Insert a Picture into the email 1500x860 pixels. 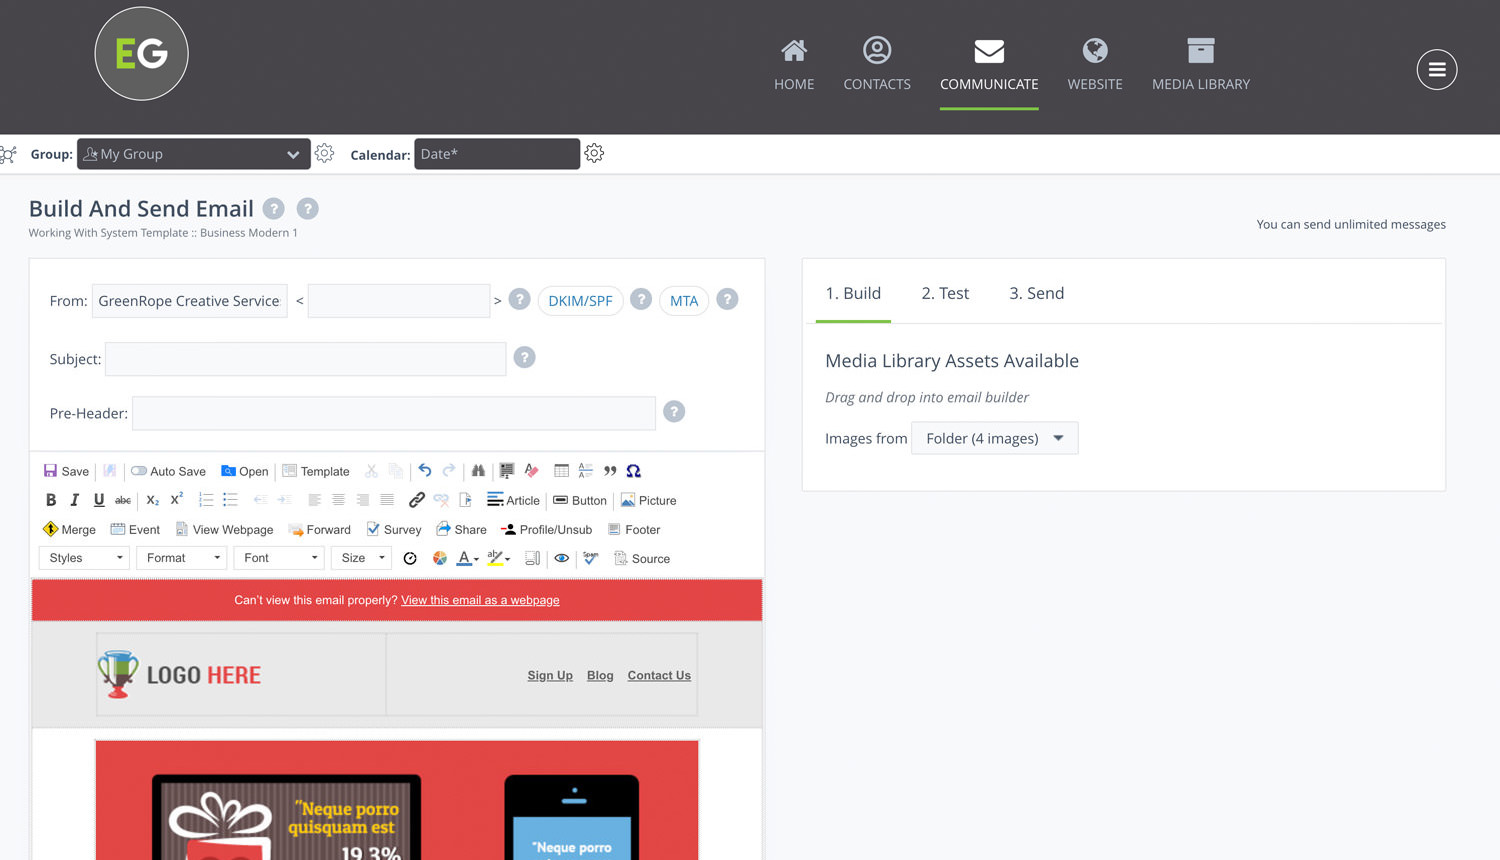click(x=649, y=500)
